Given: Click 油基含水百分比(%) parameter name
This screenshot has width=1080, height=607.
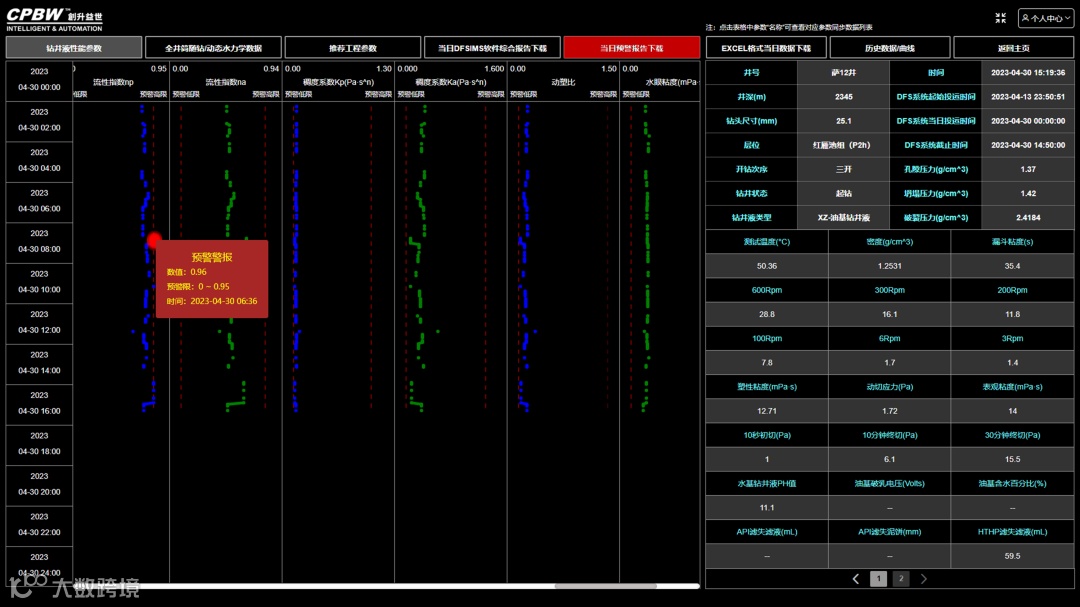Looking at the screenshot, I should [x=1012, y=484].
